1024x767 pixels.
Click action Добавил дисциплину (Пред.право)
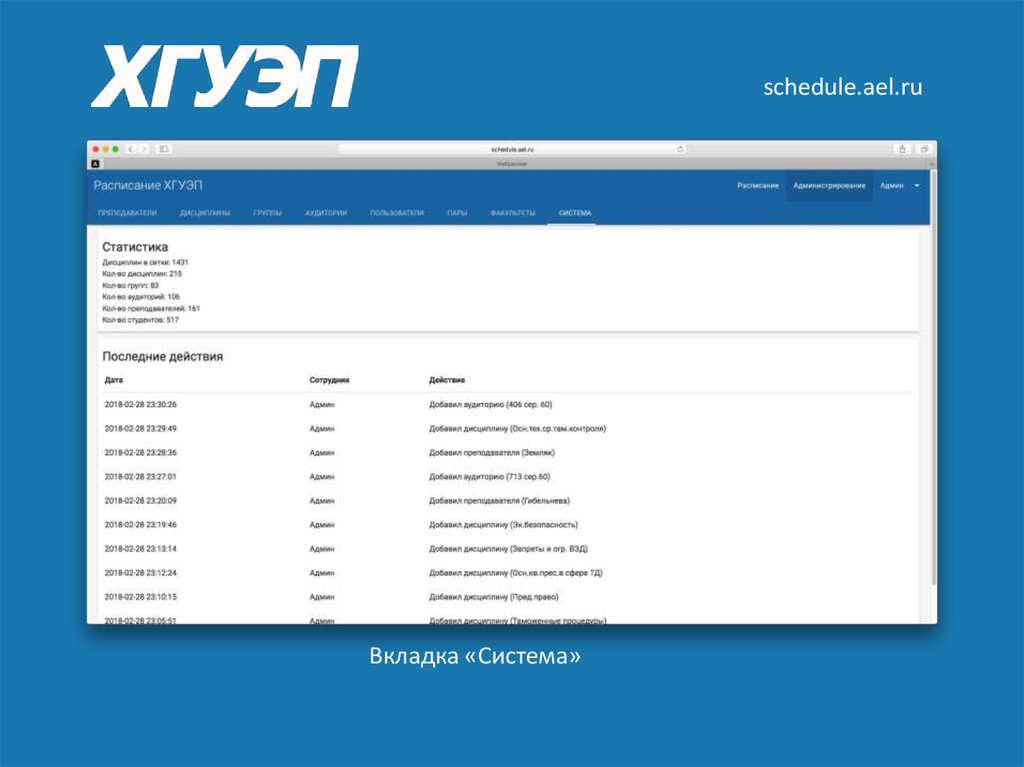[494, 596]
